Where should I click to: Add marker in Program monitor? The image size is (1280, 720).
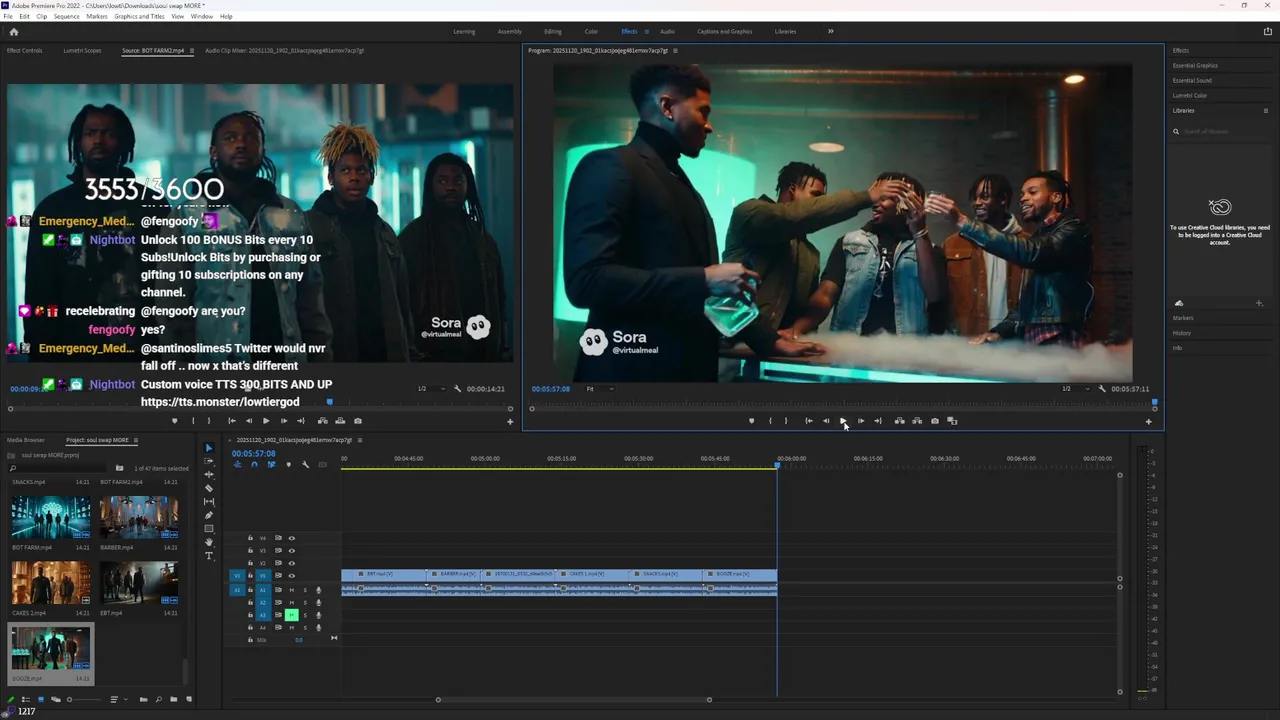click(752, 421)
